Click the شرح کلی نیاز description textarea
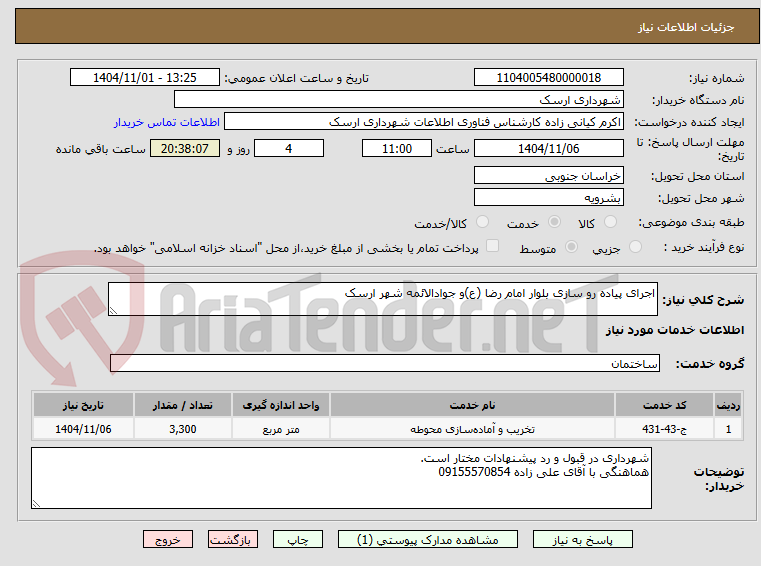 pyautogui.click(x=382, y=299)
